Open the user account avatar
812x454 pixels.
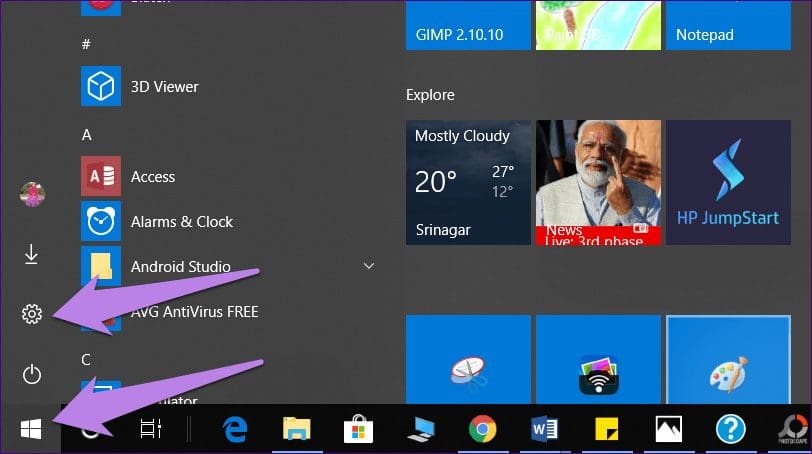(x=32, y=195)
